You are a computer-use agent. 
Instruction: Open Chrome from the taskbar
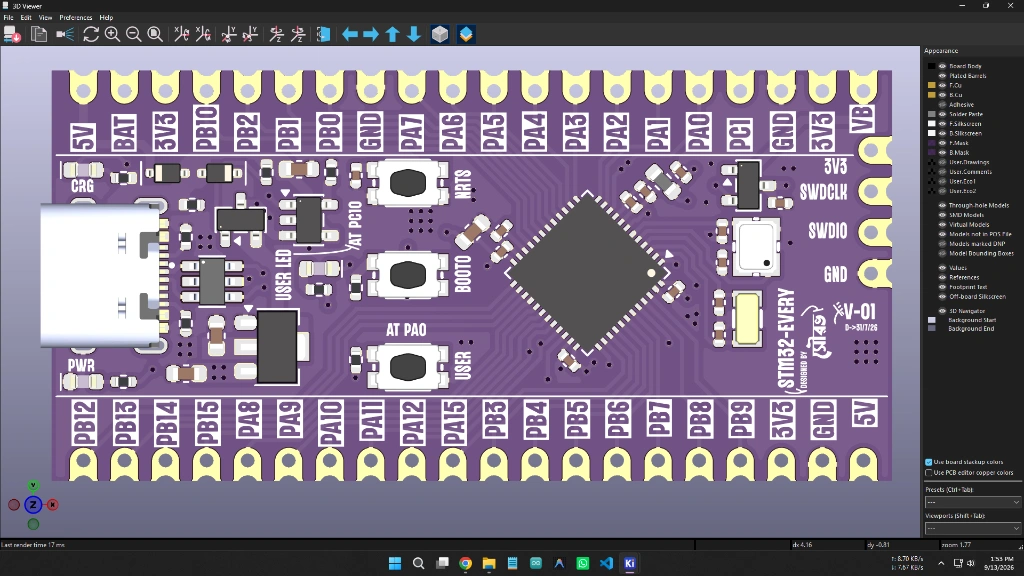(x=466, y=563)
